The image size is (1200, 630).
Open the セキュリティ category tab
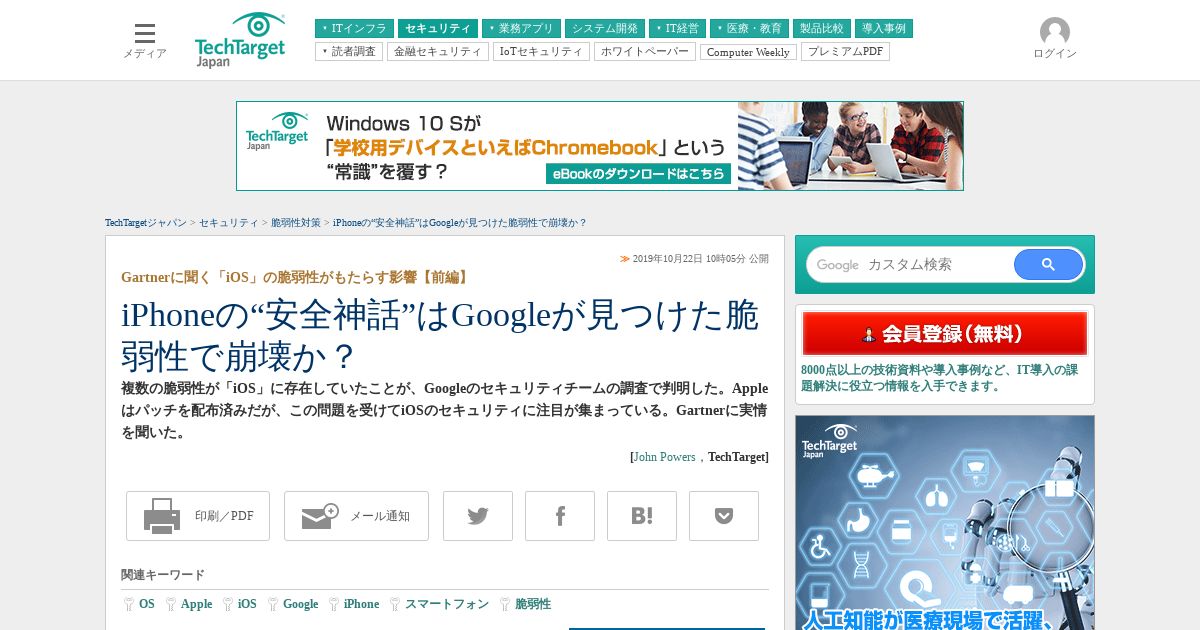pyautogui.click(x=438, y=29)
